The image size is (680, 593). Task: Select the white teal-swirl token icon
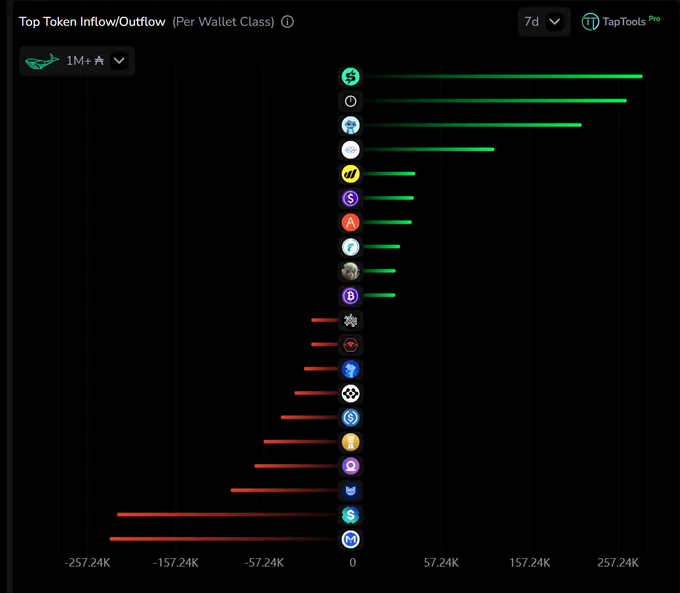[350, 247]
